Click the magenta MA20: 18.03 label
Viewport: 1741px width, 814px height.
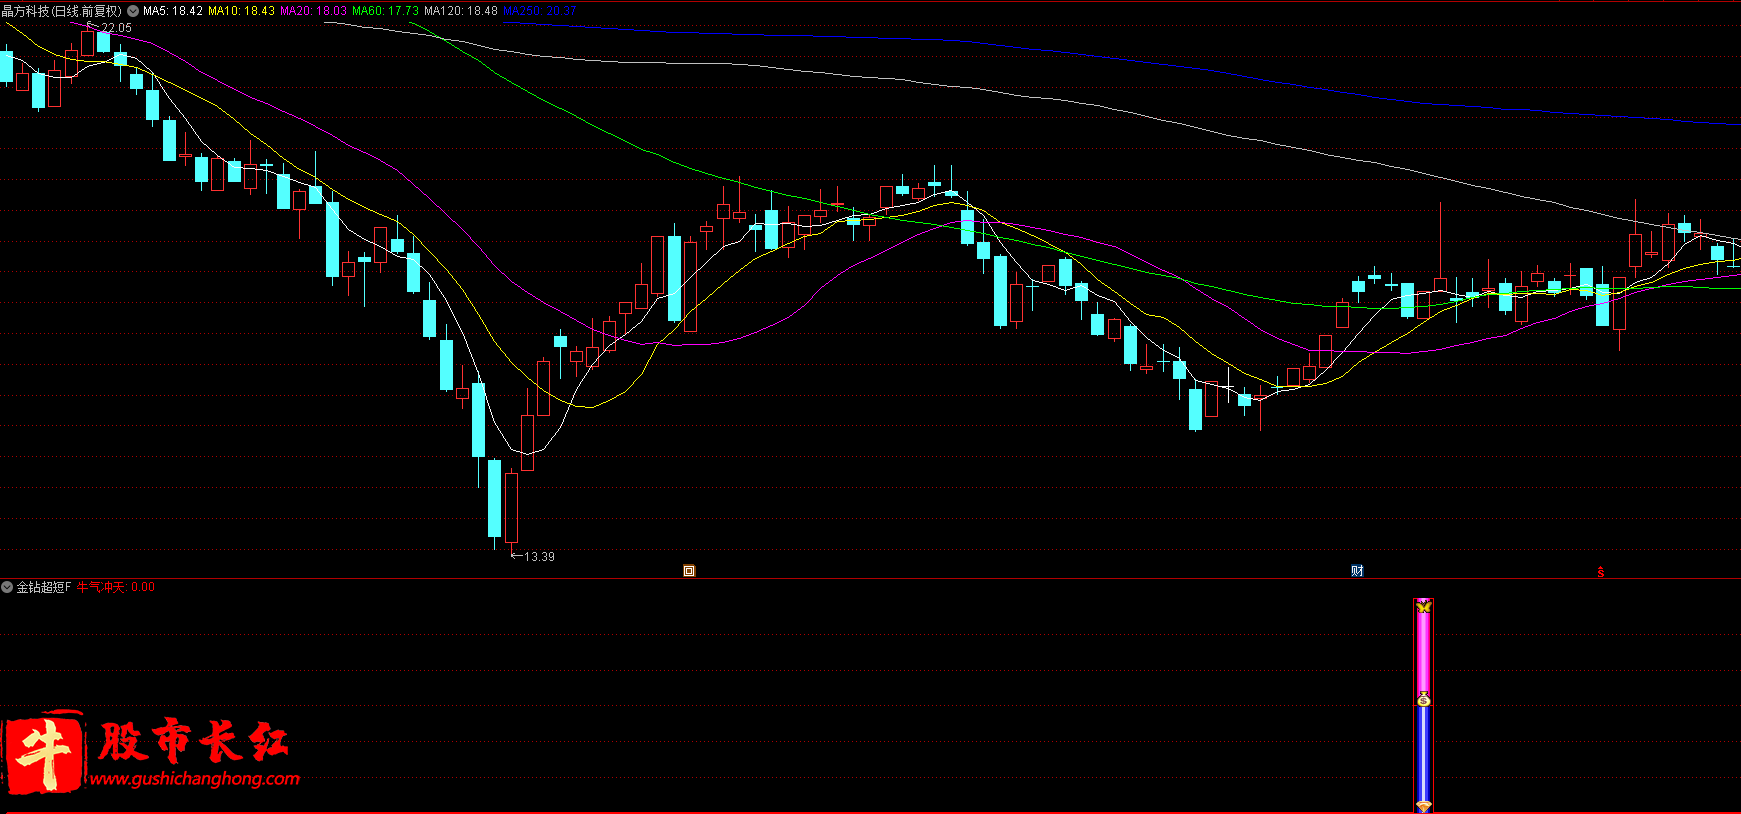click(x=313, y=11)
